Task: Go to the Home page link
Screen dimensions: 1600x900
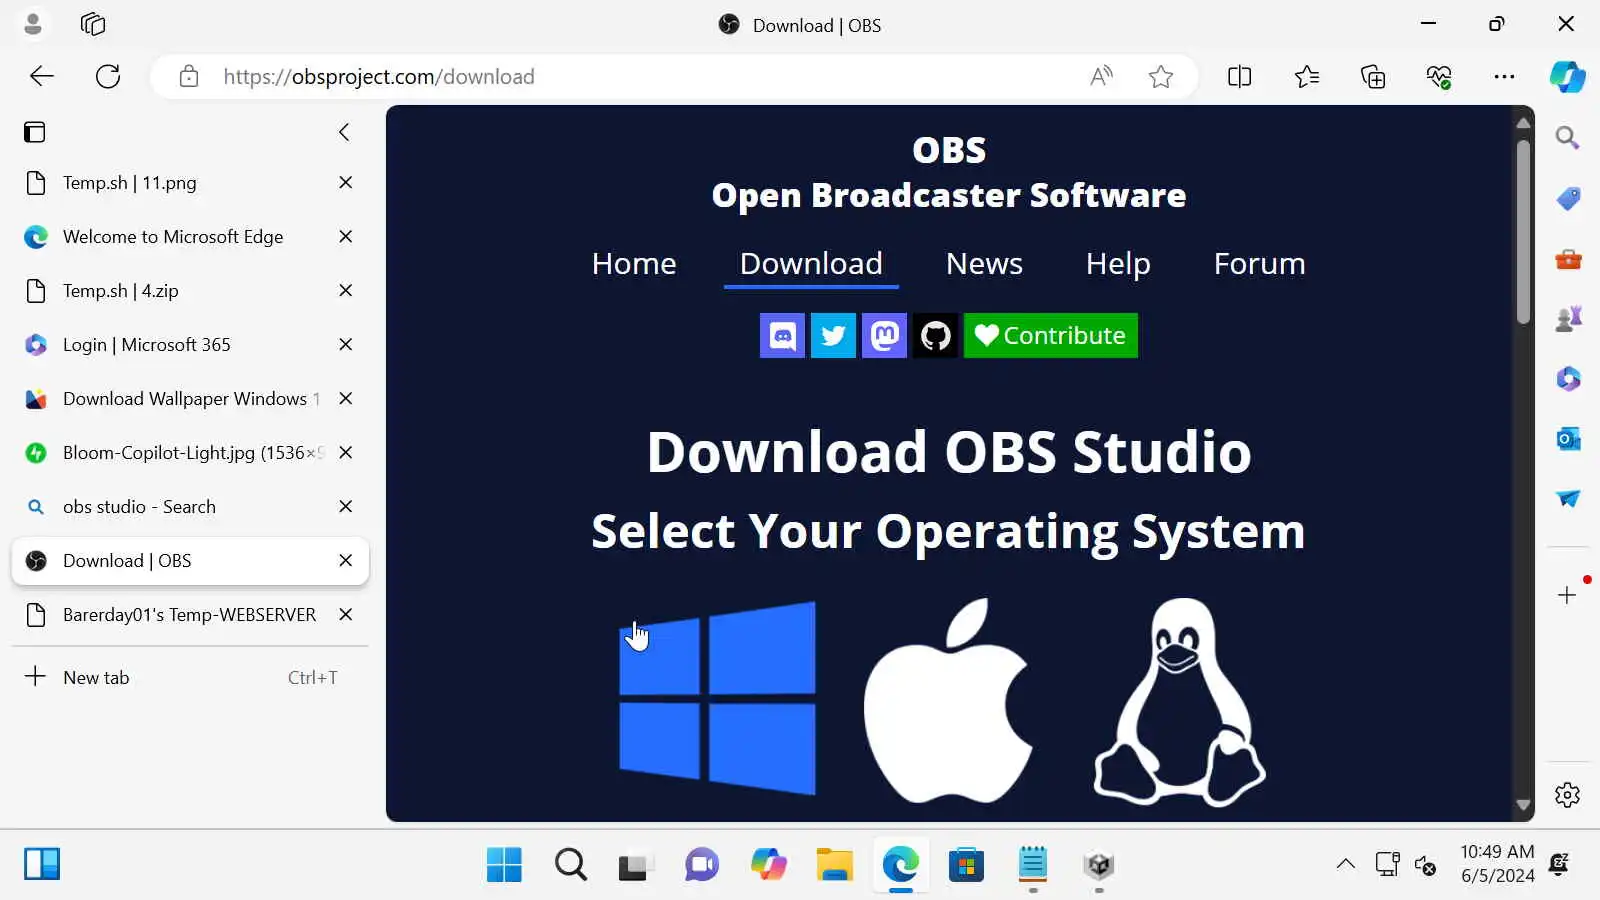Action: pyautogui.click(x=634, y=263)
